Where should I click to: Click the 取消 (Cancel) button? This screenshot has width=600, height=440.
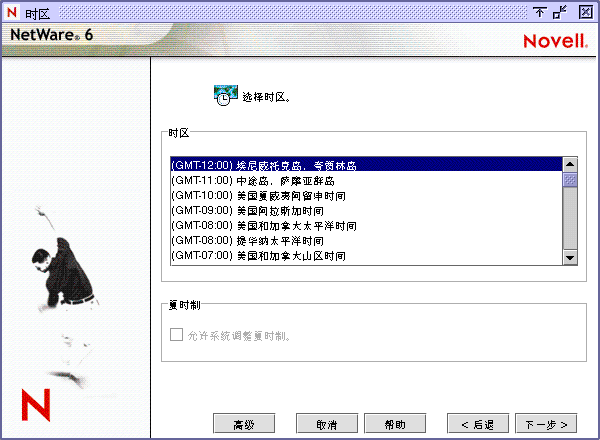point(327,424)
